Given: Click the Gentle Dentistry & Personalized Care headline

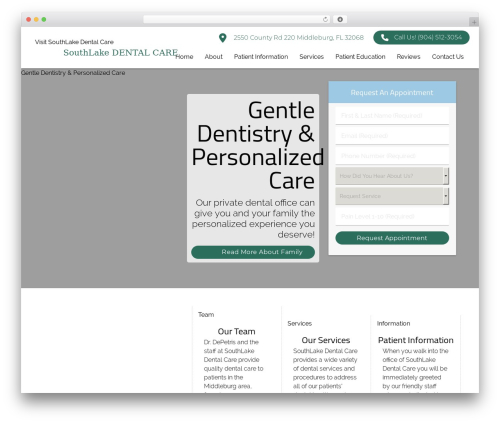Looking at the screenshot, I should (x=257, y=146).
